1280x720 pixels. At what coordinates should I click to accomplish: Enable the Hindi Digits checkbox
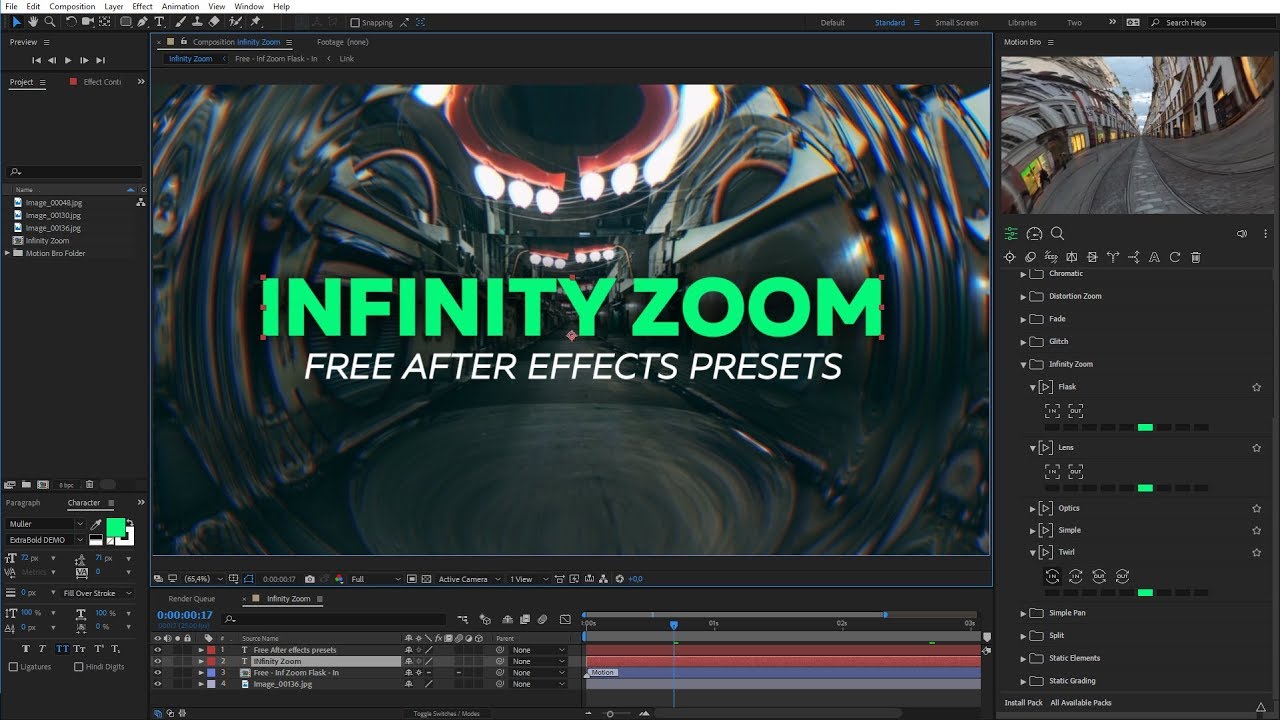(x=79, y=667)
